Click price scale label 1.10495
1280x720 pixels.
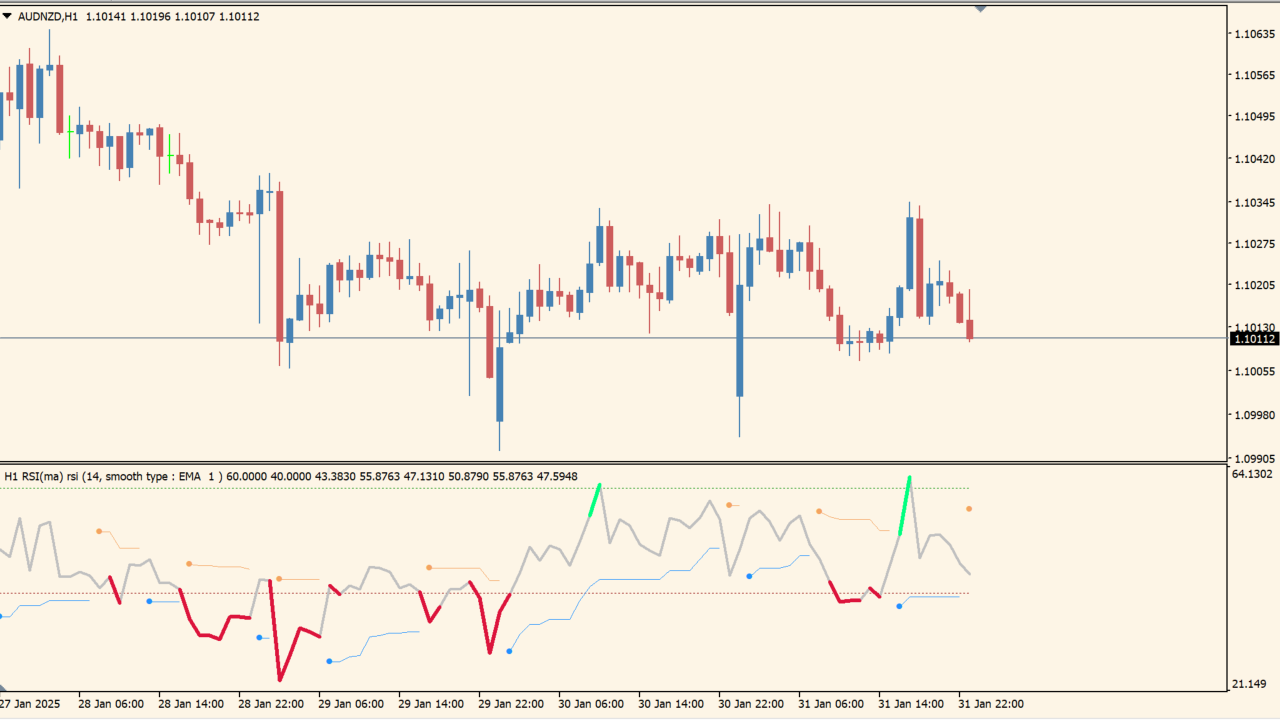point(1254,117)
